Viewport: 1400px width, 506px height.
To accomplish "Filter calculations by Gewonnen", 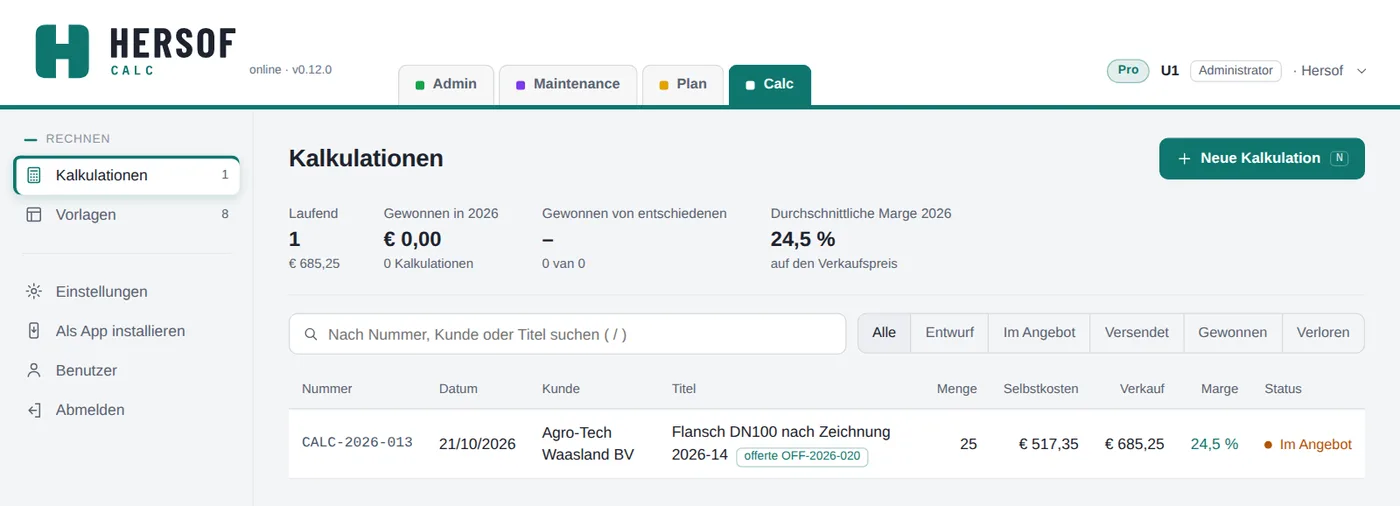I will 1232,333.
